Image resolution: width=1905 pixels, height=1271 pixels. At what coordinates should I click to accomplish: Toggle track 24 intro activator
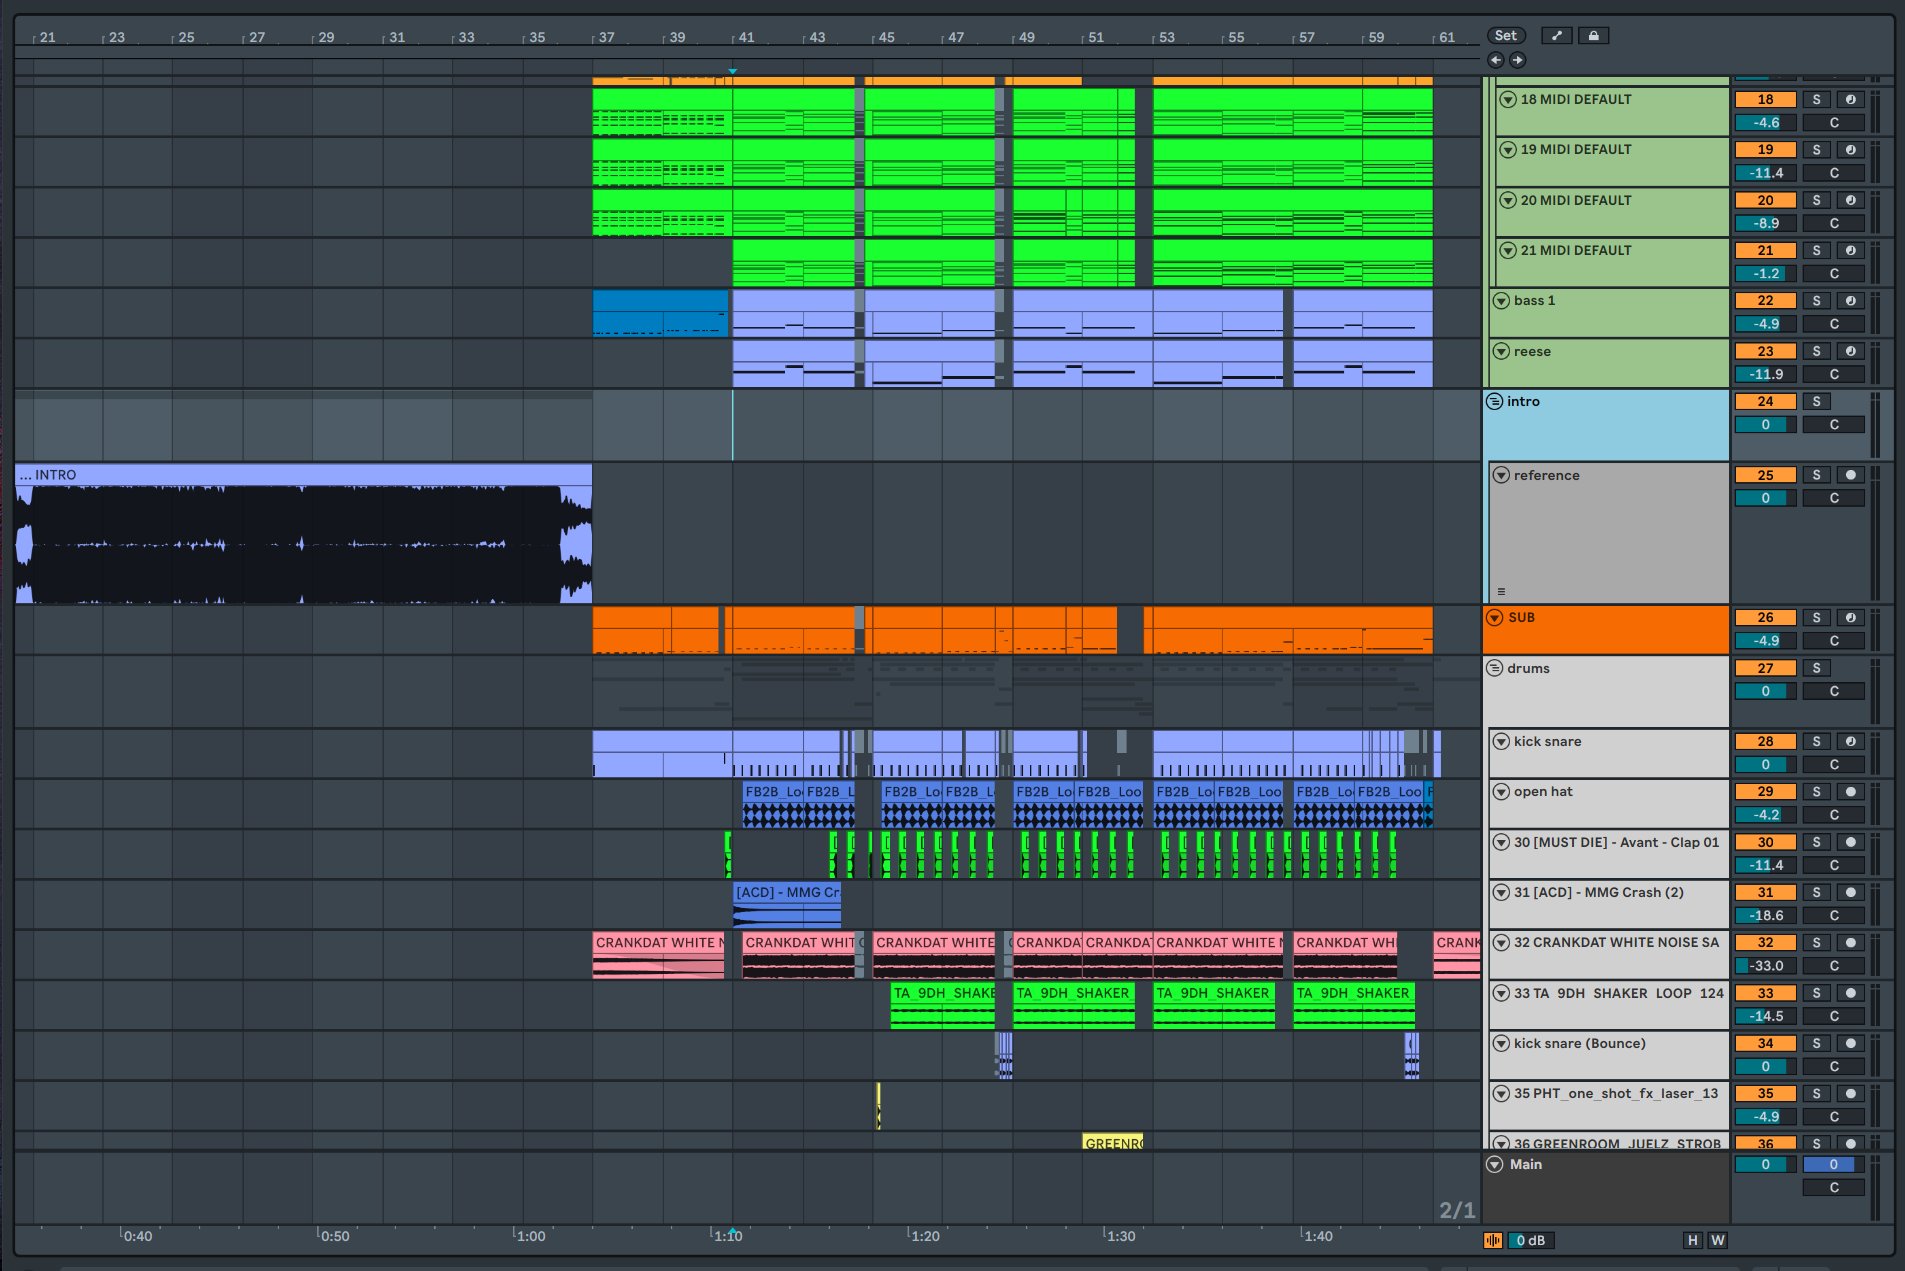(1765, 401)
